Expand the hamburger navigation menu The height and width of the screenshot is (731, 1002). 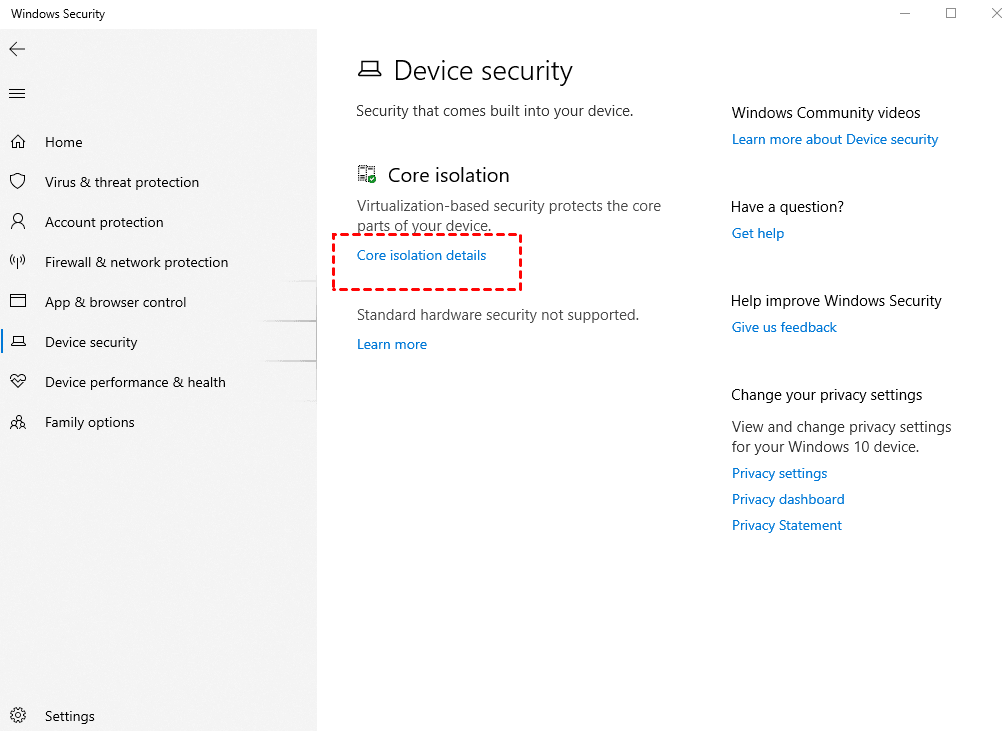17,94
